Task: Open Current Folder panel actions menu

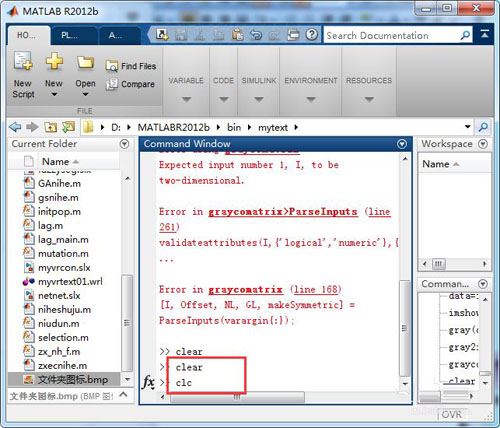Action: [x=124, y=144]
